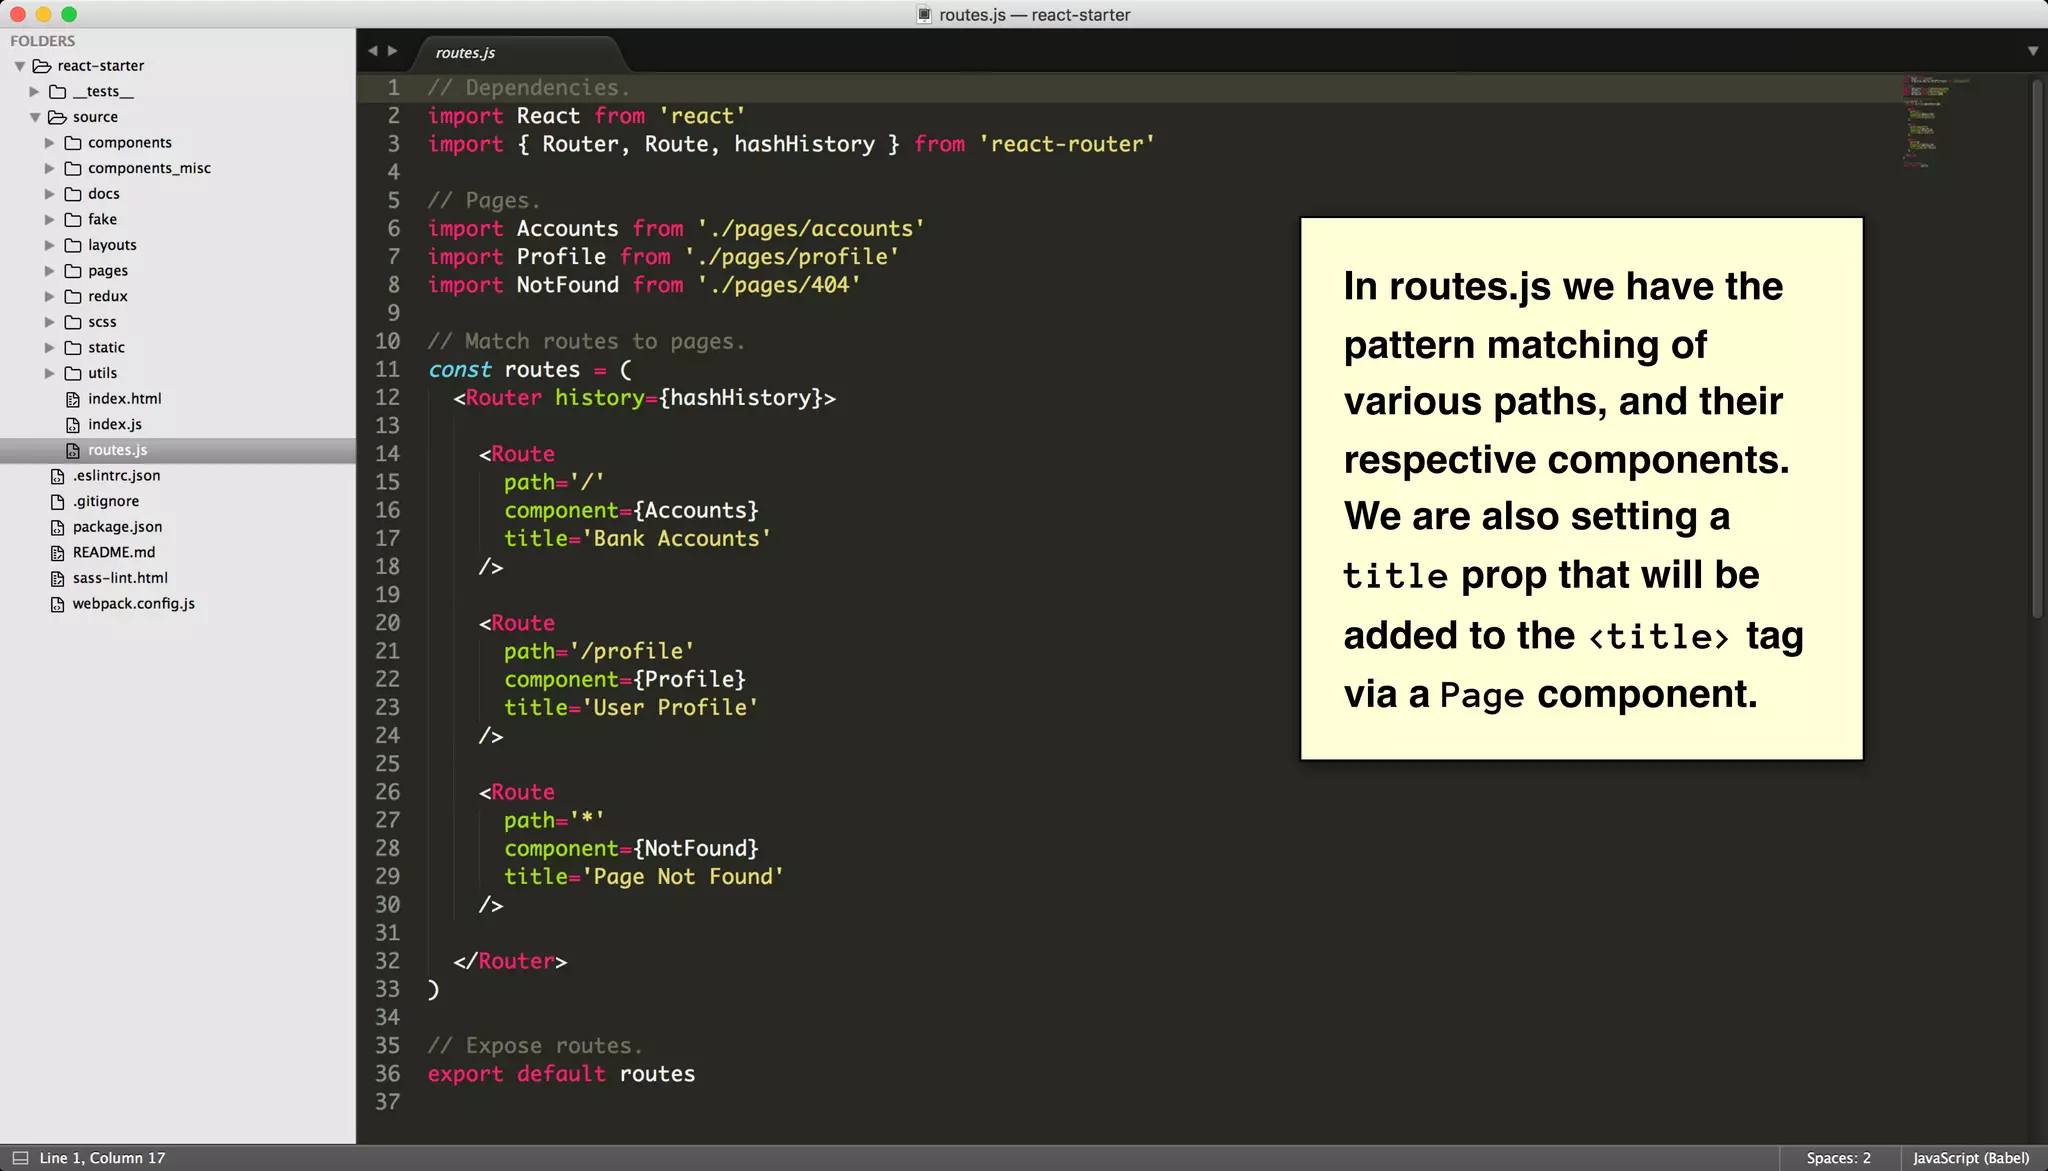Click the webpack.config.js file icon
Screen dimensions: 2048x1171
click(x=58, y=604)
